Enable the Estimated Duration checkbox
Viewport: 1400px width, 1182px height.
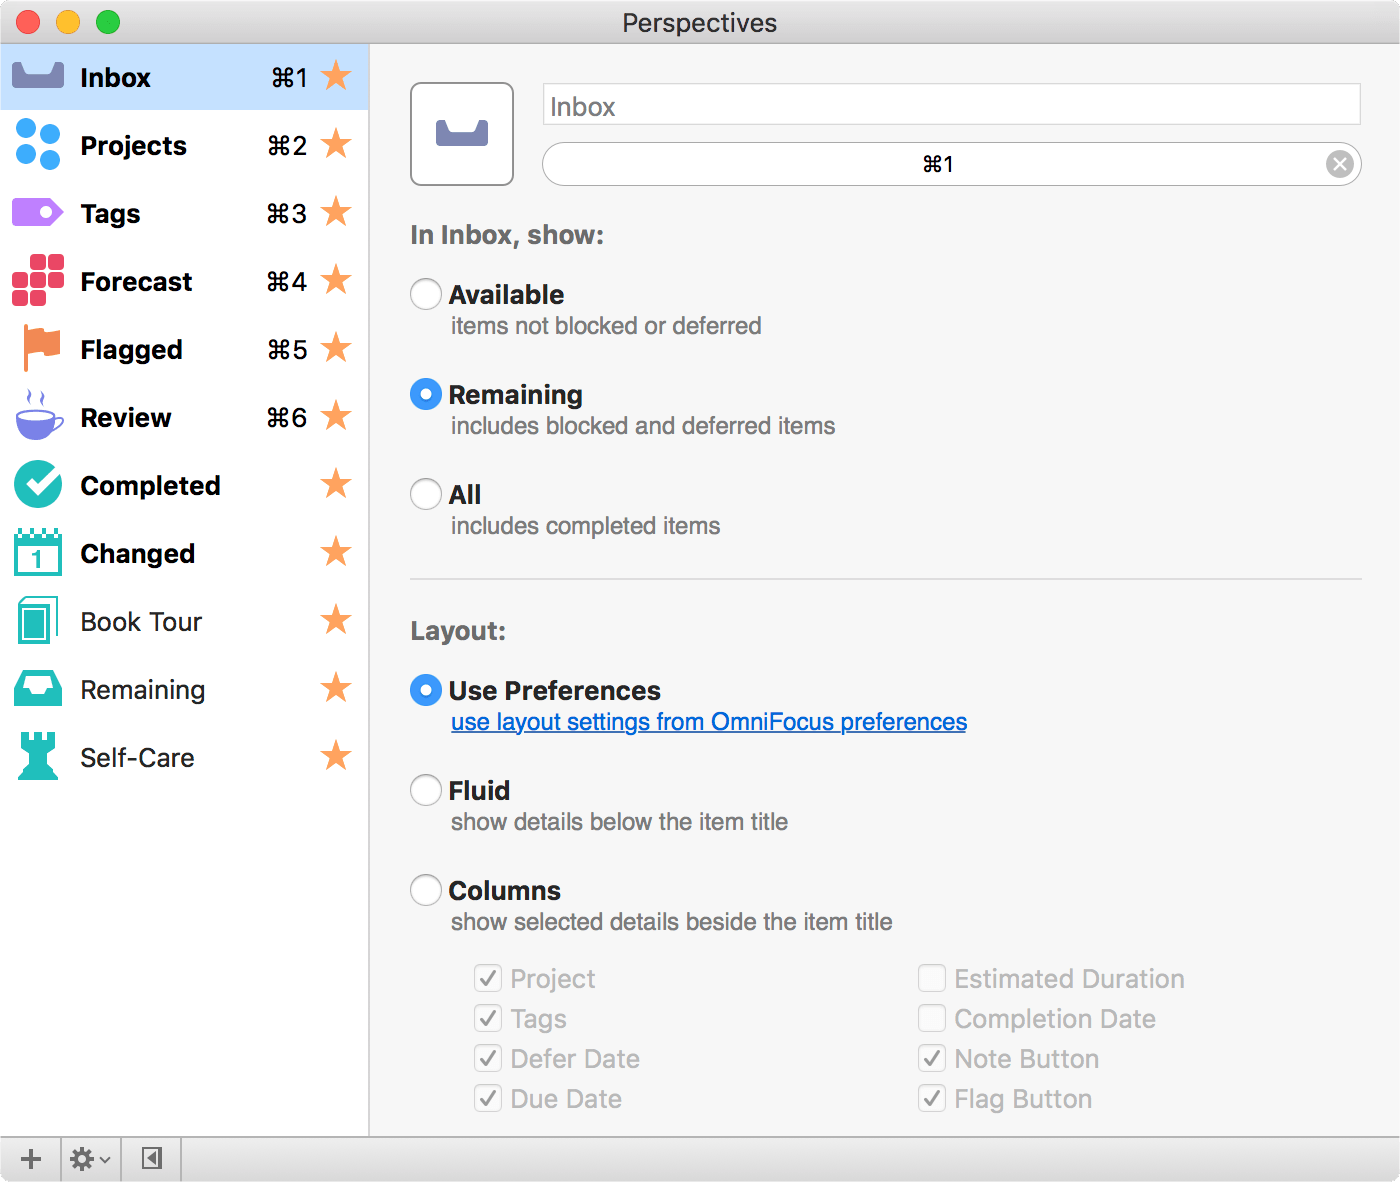tap(932, 978)
